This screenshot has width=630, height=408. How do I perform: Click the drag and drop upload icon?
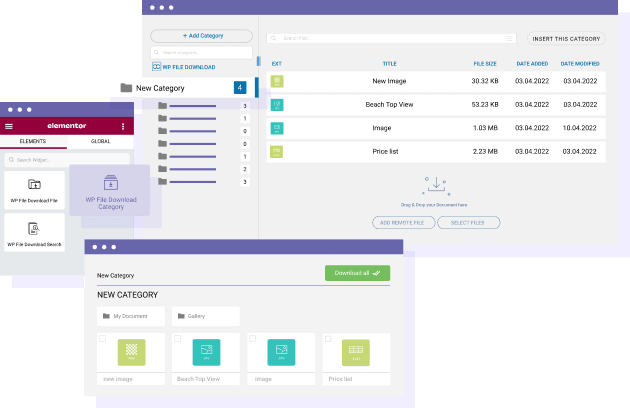point(434,185)
